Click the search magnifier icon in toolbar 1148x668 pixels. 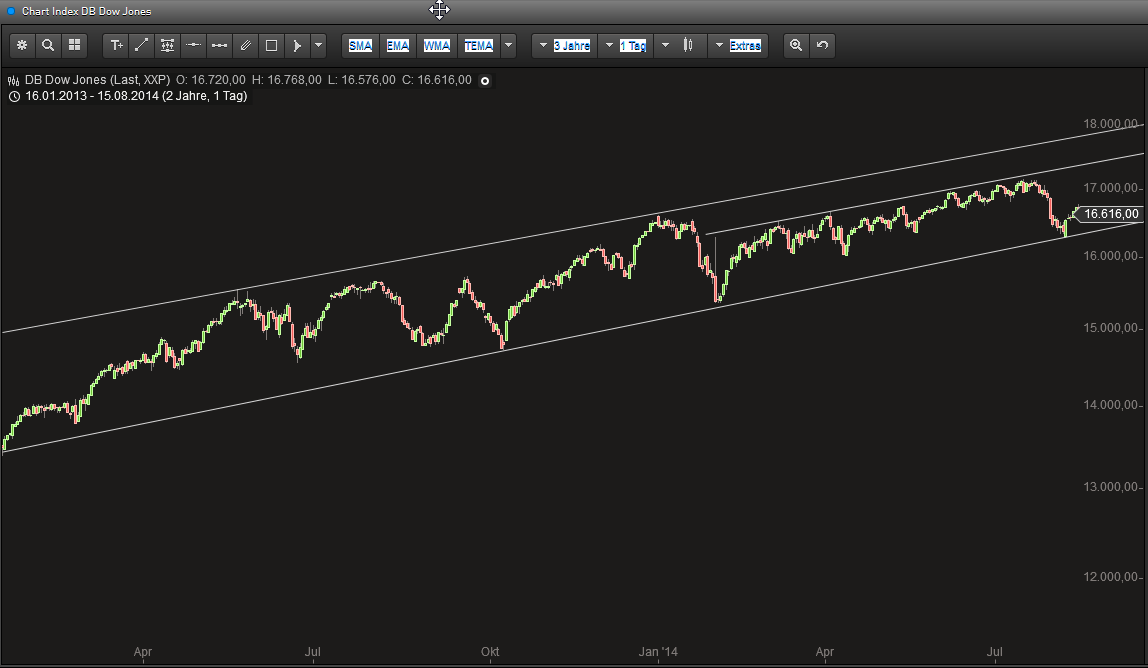[x=48, y=45]
